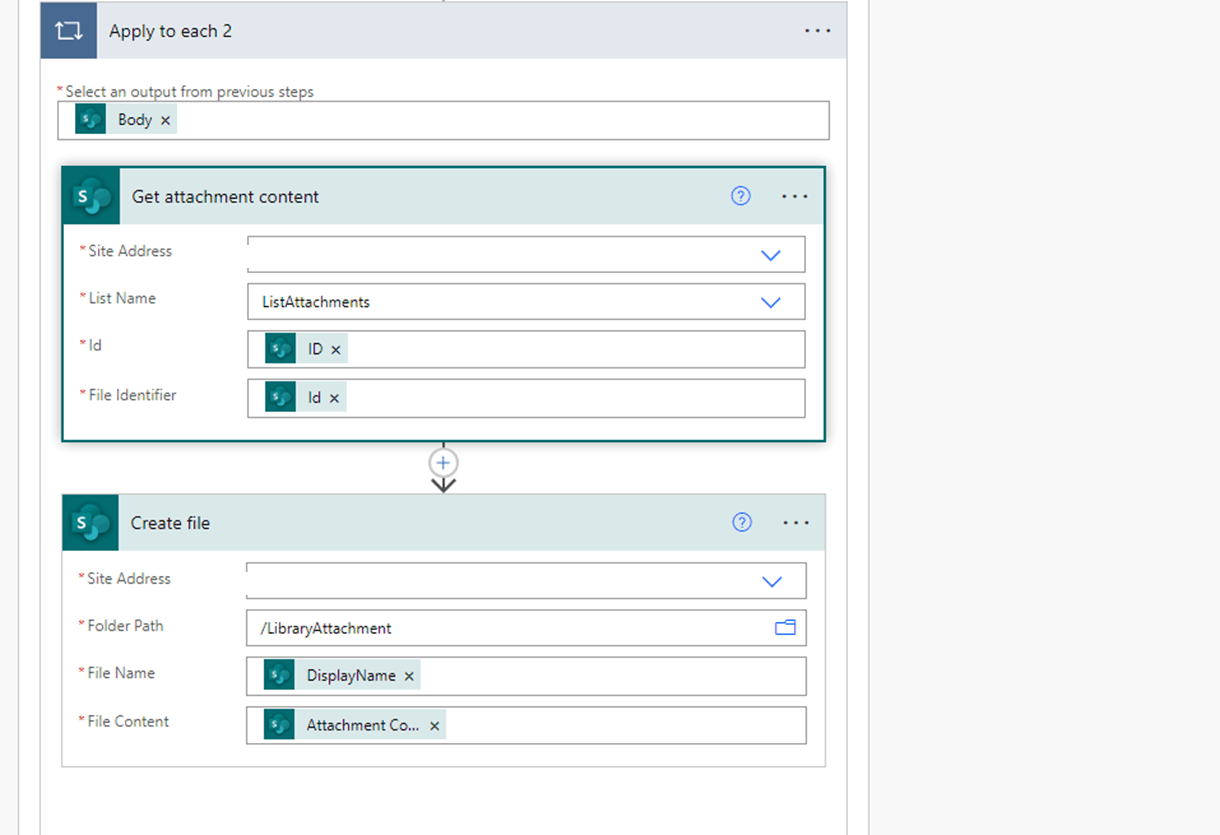The width and height of the screenshot is (1220, 835).
Task: Click the File Content input field
Action: (526, 726)
